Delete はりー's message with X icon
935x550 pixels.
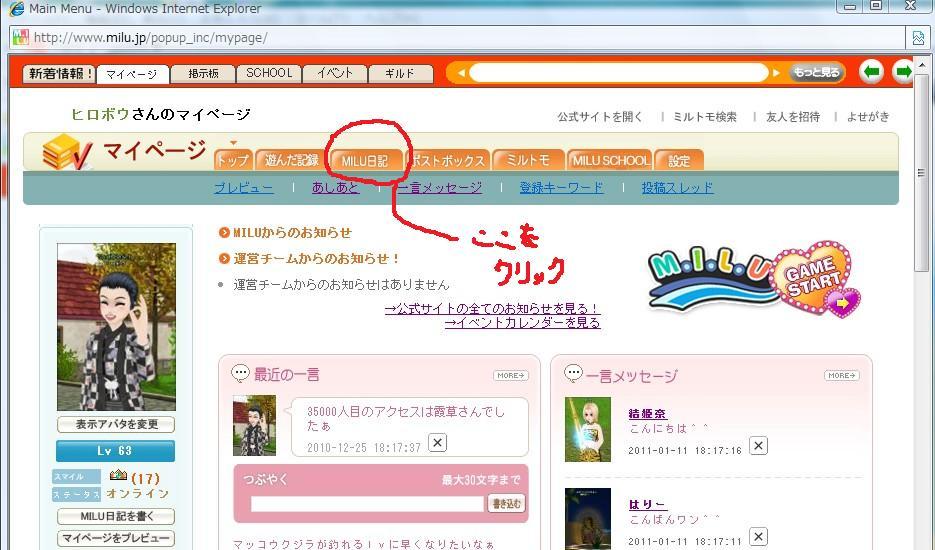tap(758, 537)
